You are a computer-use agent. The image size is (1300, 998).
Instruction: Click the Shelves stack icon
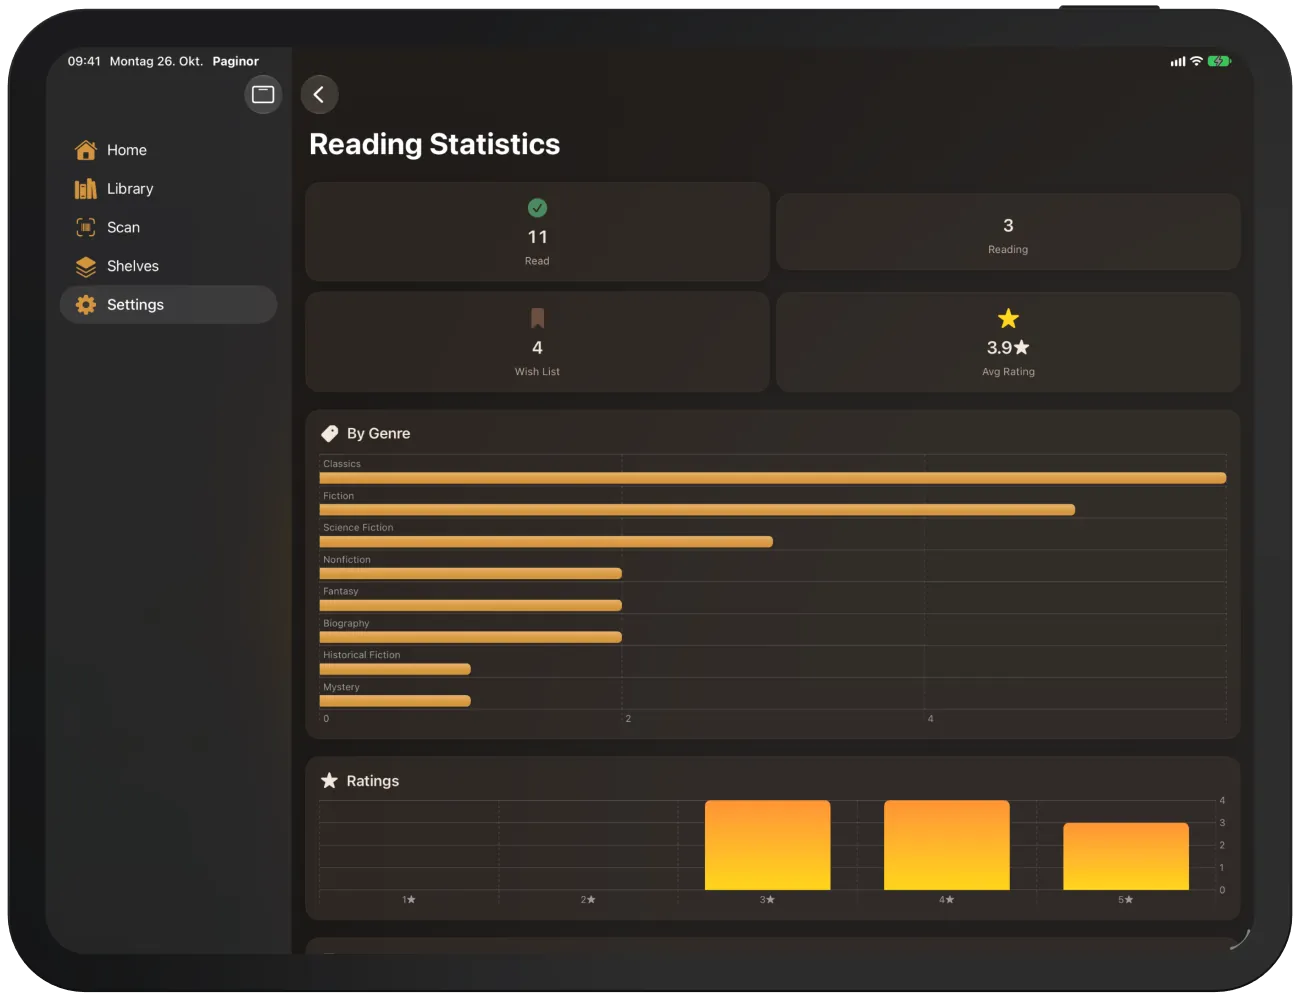coord(86,267)
